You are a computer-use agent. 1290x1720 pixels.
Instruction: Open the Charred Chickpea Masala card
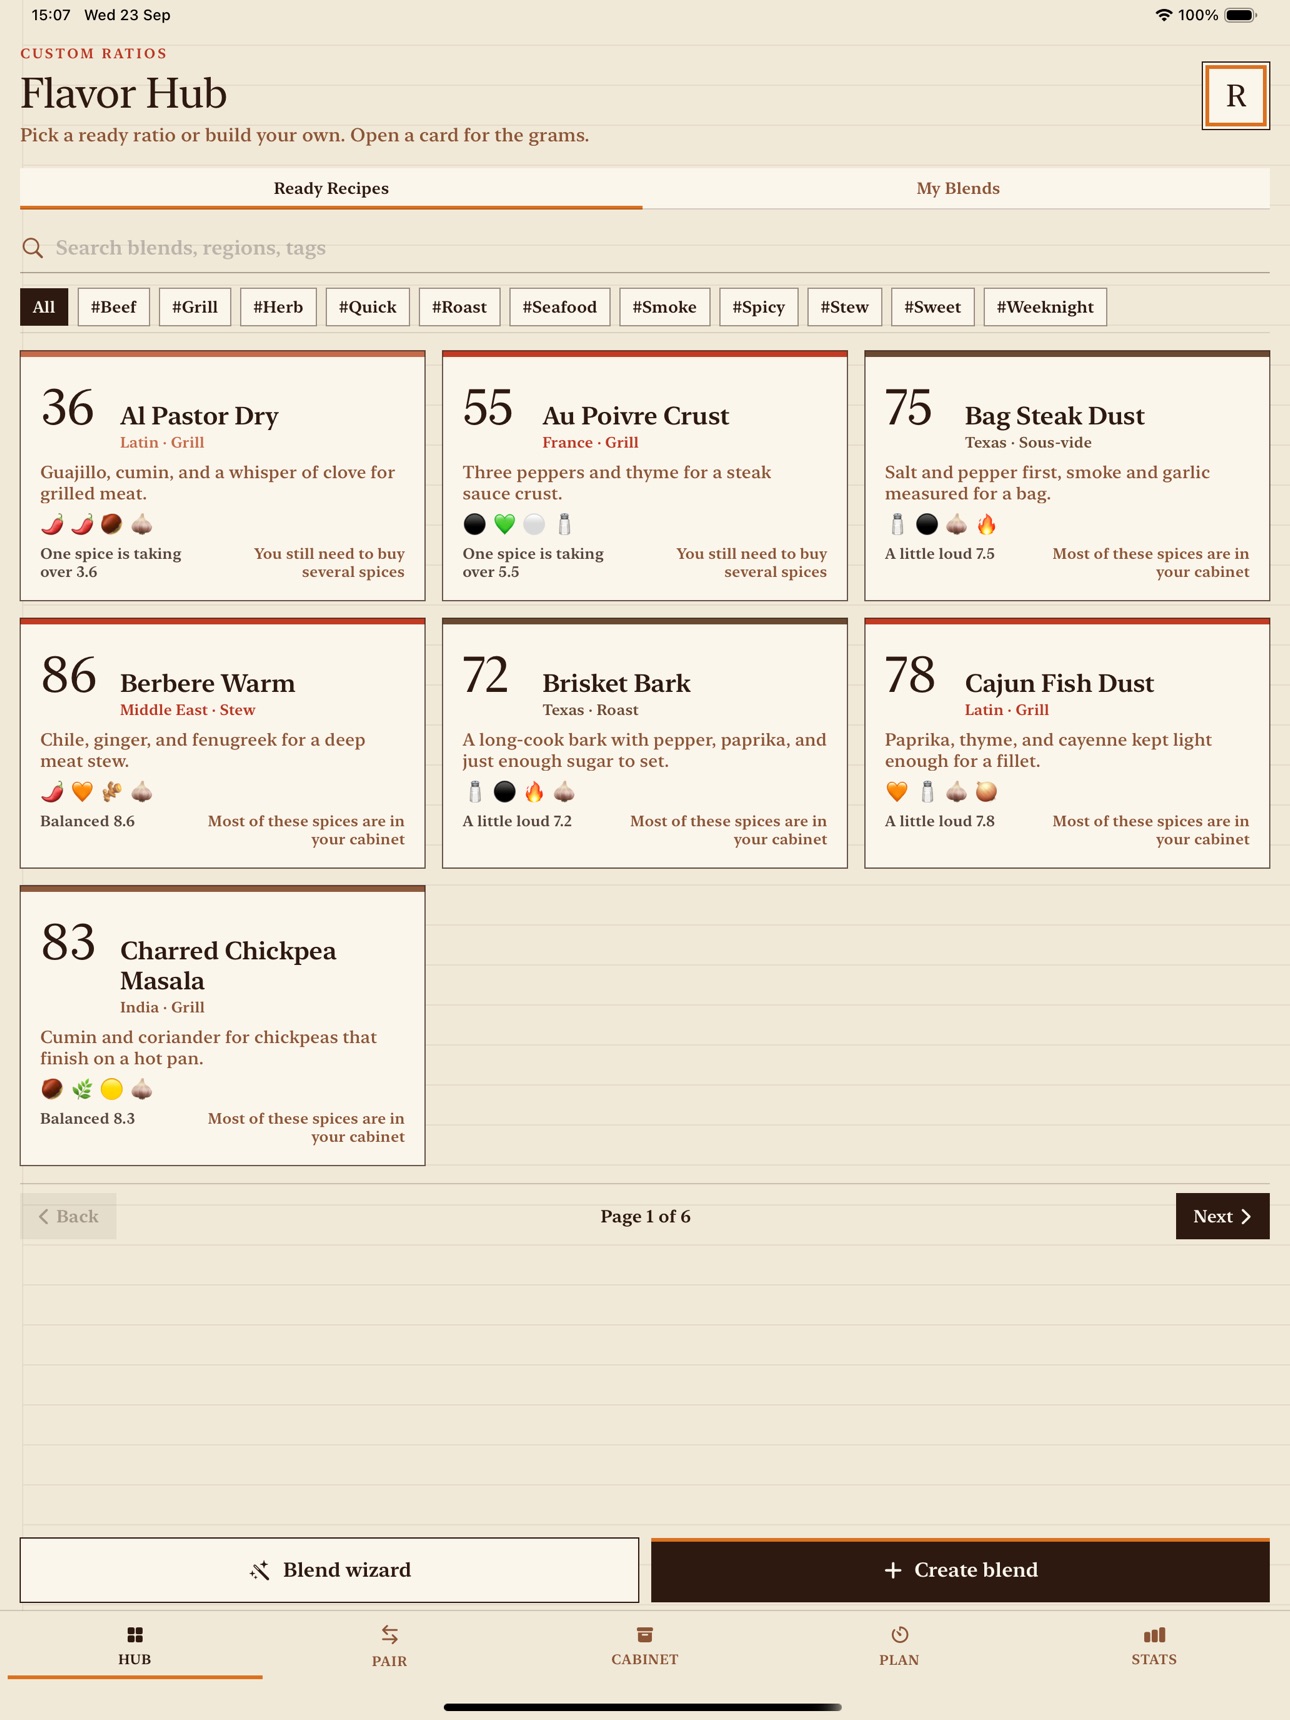tap(222, 1025)
